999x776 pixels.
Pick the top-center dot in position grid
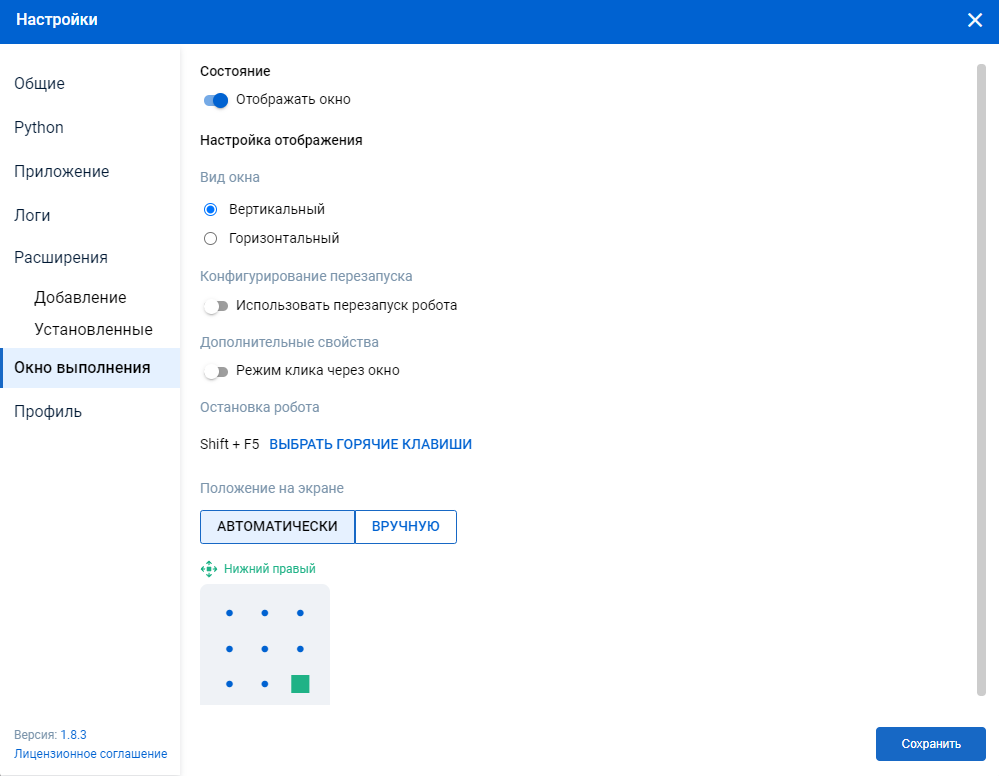(x=264, y=613)
